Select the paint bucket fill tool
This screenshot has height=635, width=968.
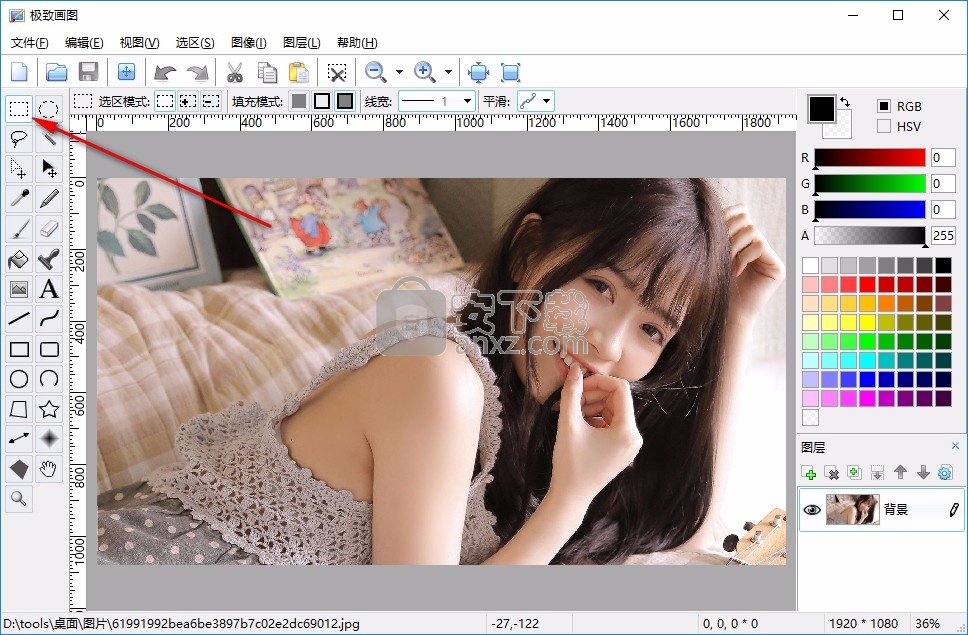[x=19, y=259]
